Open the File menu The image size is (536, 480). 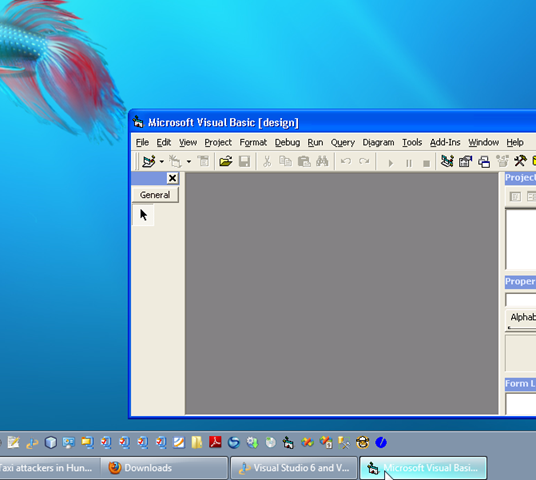pyautogui.click(x=142, y=142)
